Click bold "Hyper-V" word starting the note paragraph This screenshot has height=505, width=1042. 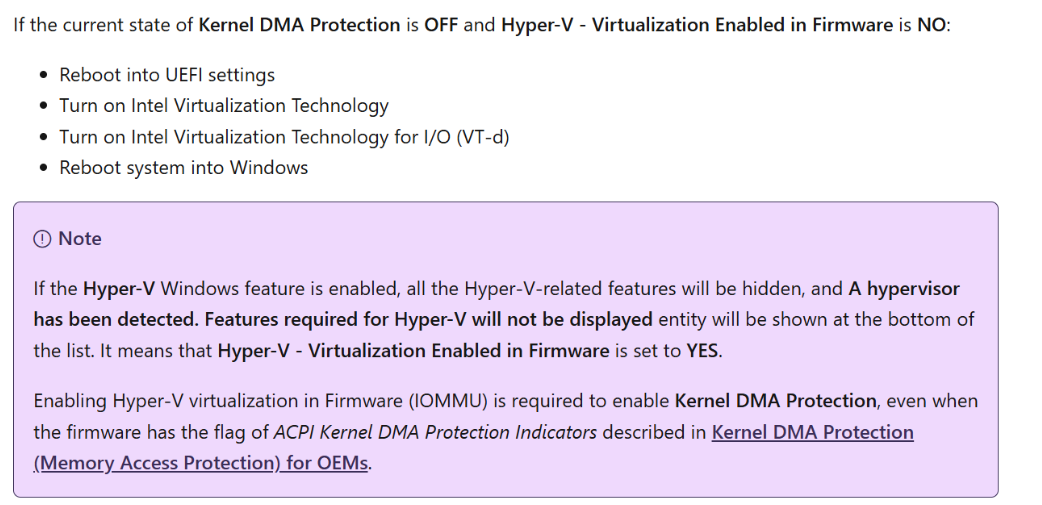[120, 289]
